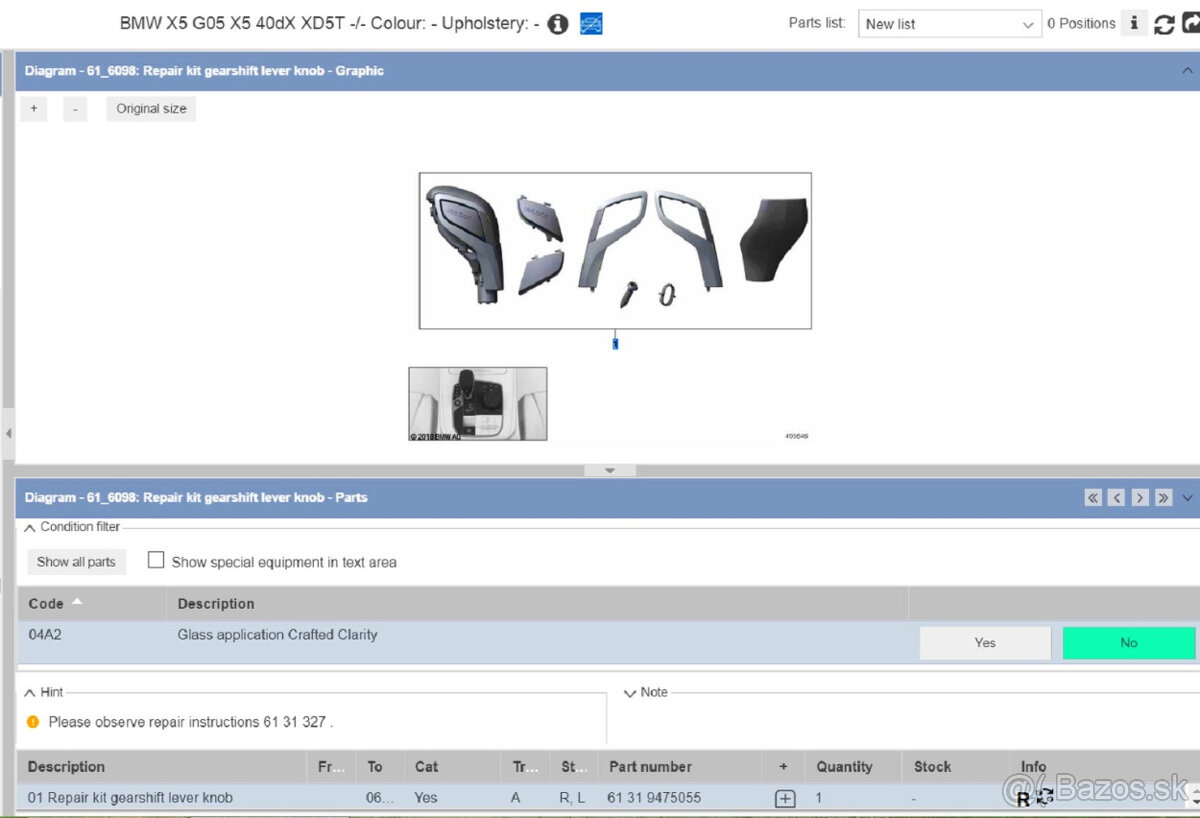Click the vehicle info icon beside Upholstery
This screenshot has height=818, width=1200.
558,24
